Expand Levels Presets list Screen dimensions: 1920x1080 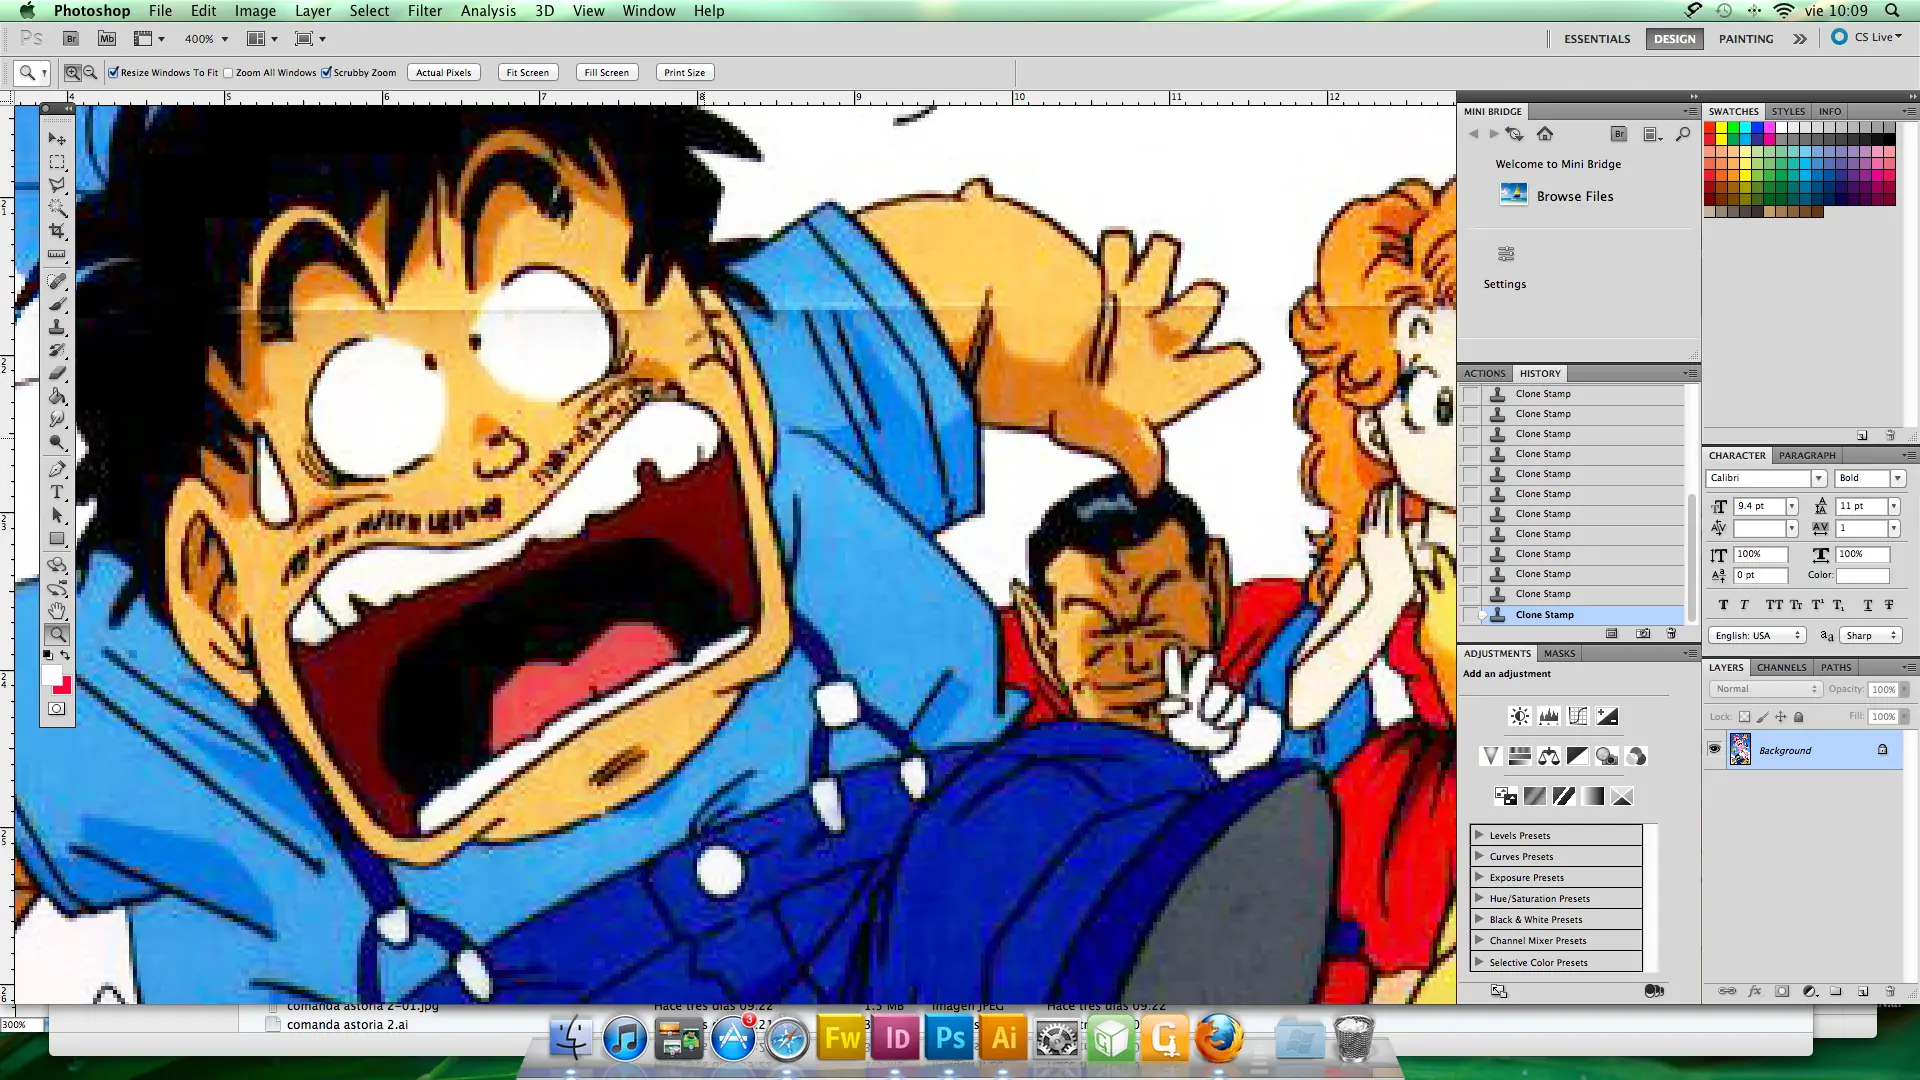pos(1479,835)
